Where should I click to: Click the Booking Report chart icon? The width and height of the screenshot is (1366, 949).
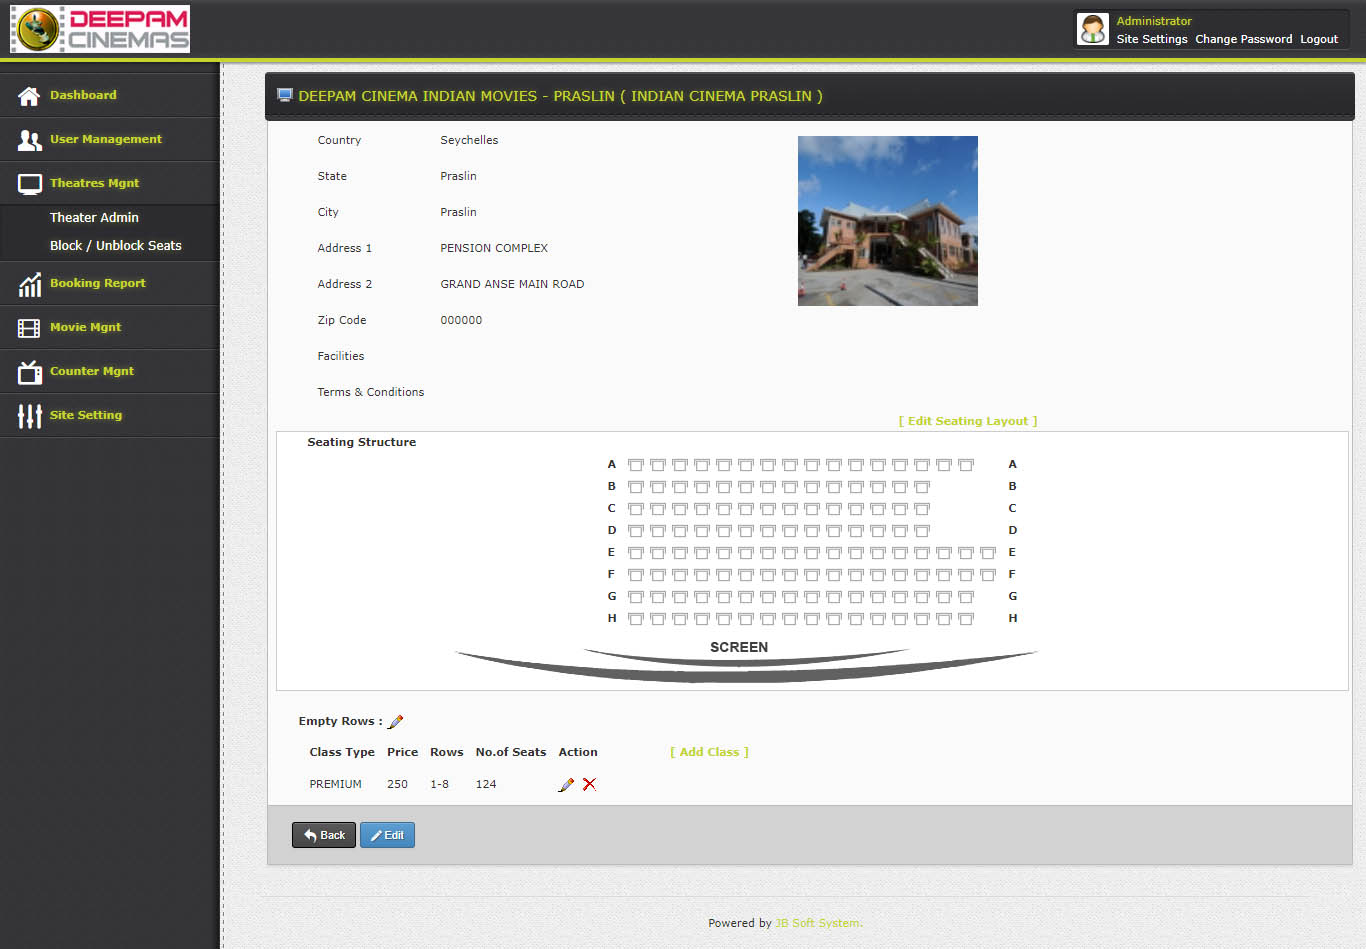click(x=29, y=284)
